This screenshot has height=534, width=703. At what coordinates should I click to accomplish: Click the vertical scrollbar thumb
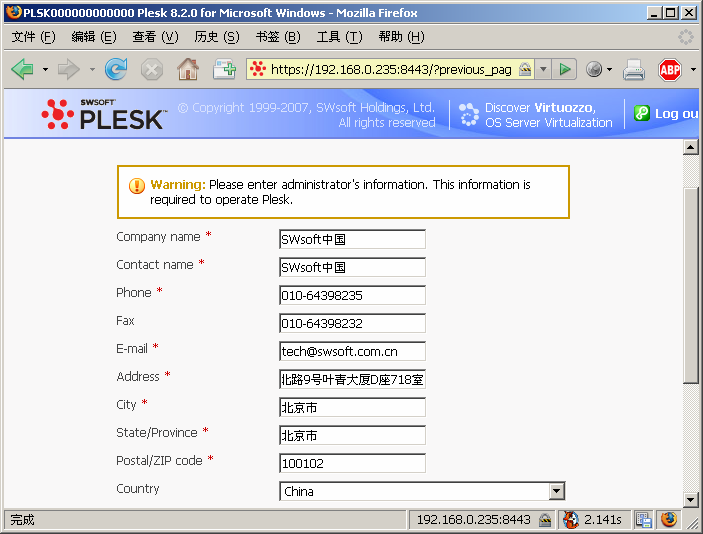click(690, 286)
